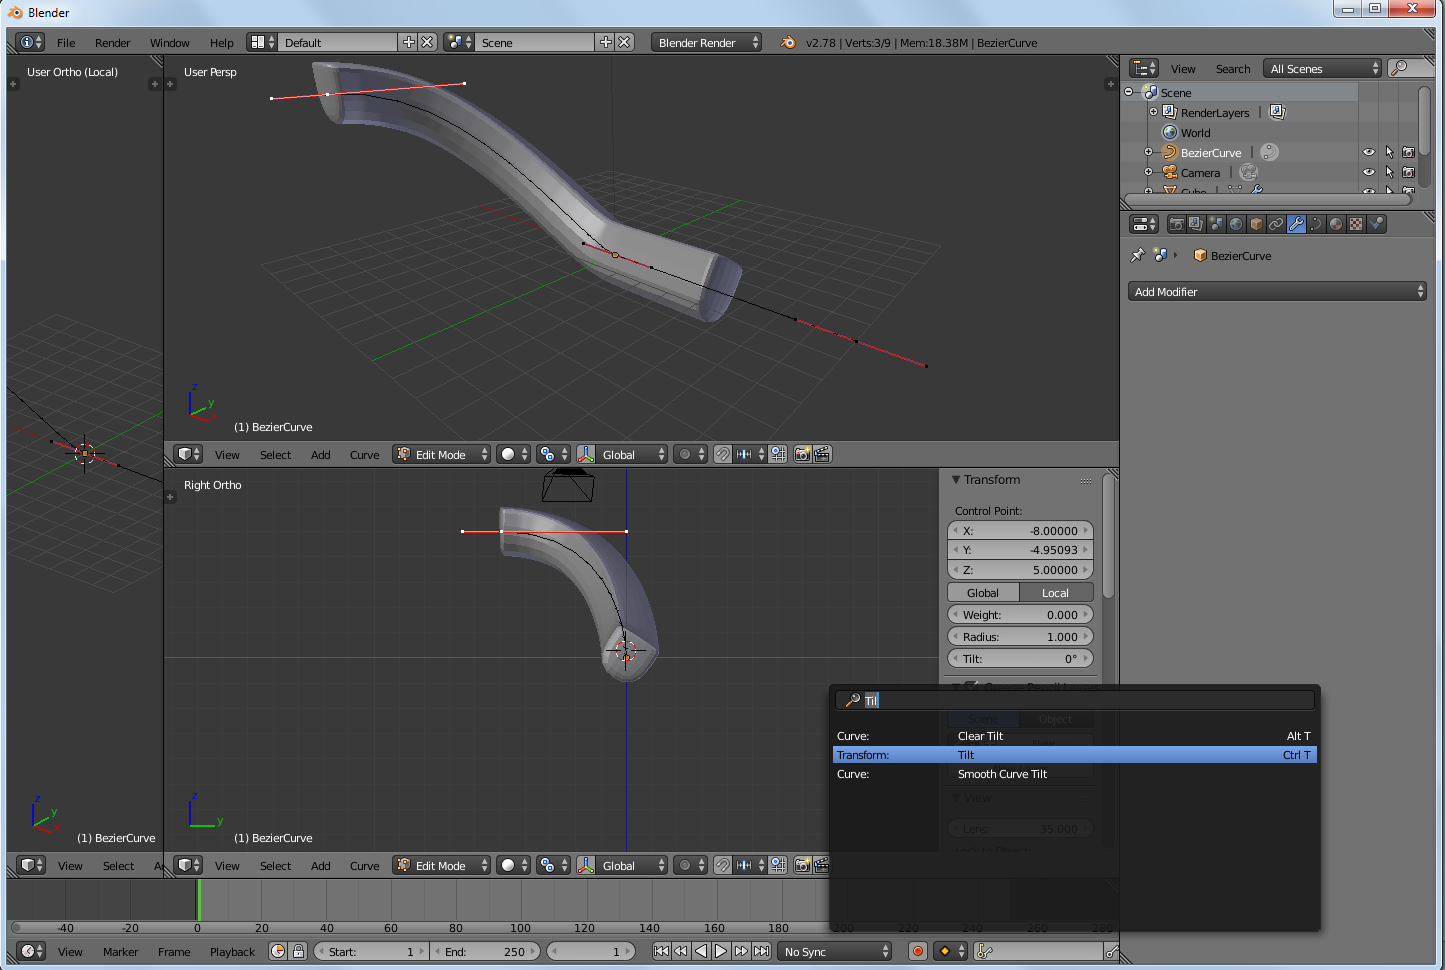
Task: Open the Texture checkerboard properties tab
Action: pyautogui.click(x=1356, y=224)
